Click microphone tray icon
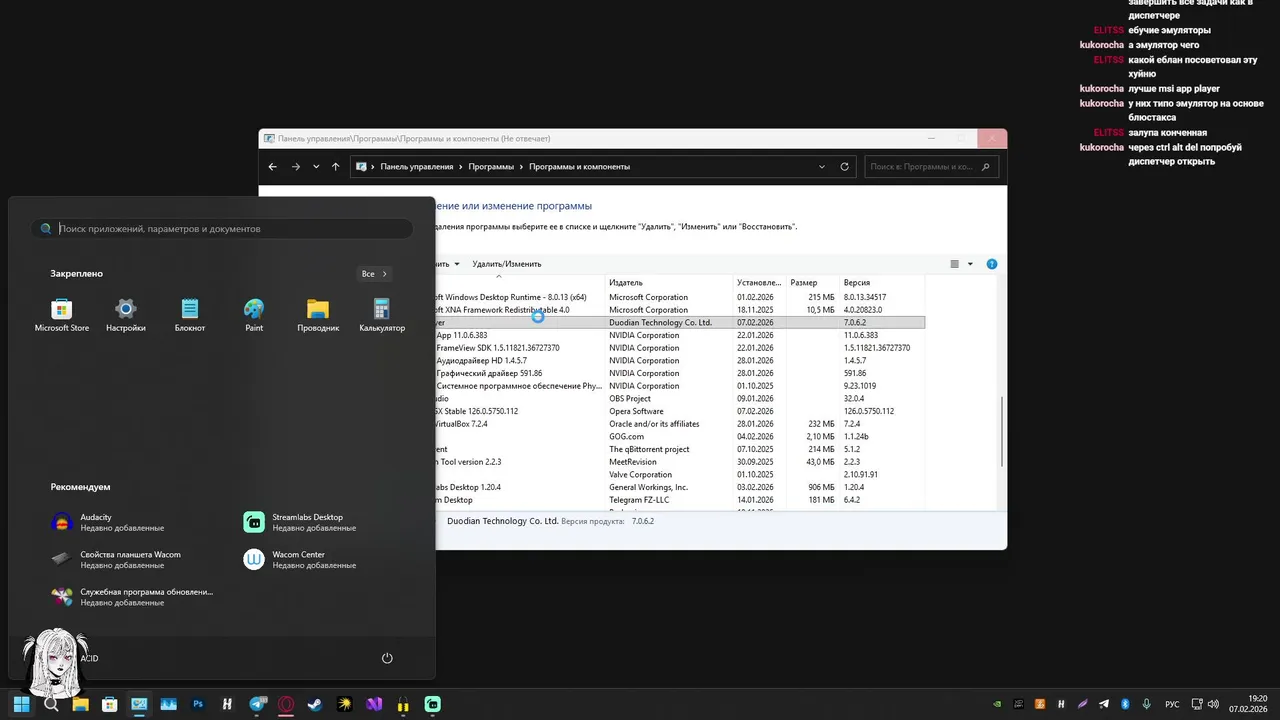 [1146, 704]
